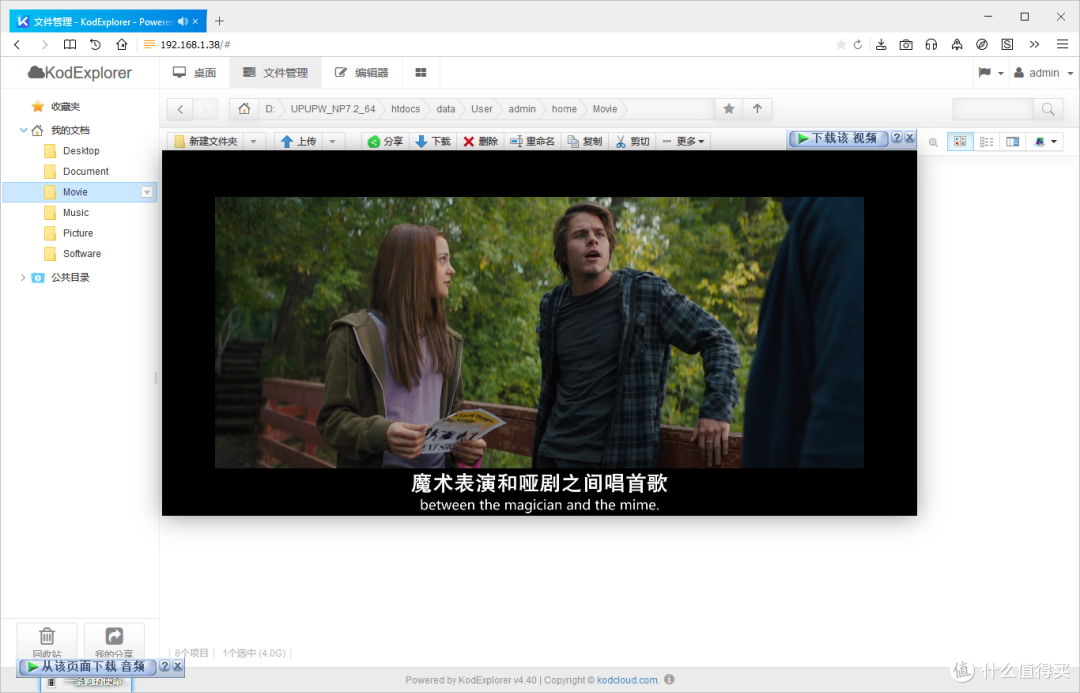The height and width of the screenshot is (693, 1080).
Task: Open the app grid tab
Action: (421, 72)
